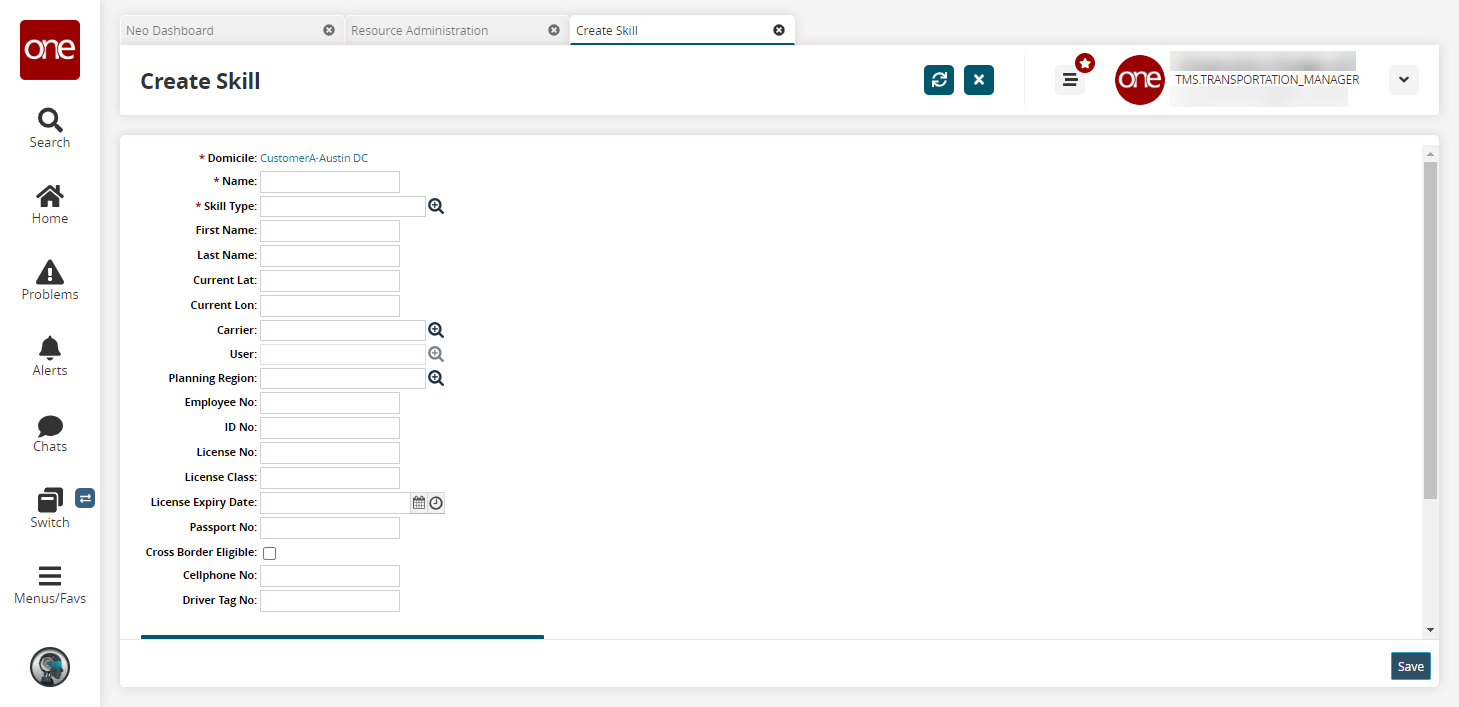1459x707 pixels.
Task: Click into Employee No field
Action: [x=330, y=403]
